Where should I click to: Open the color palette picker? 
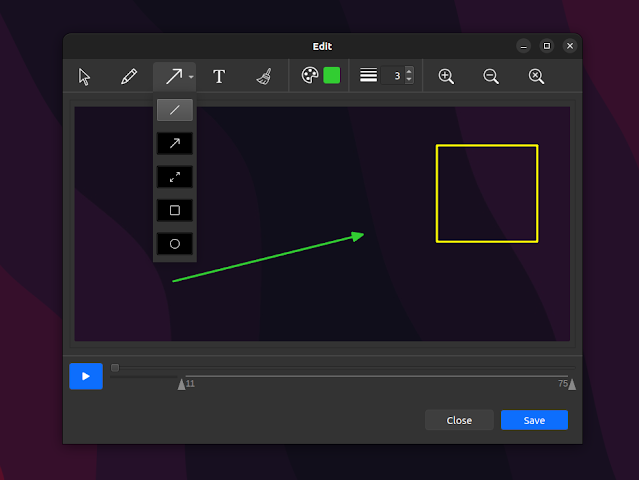coord(310,76)
